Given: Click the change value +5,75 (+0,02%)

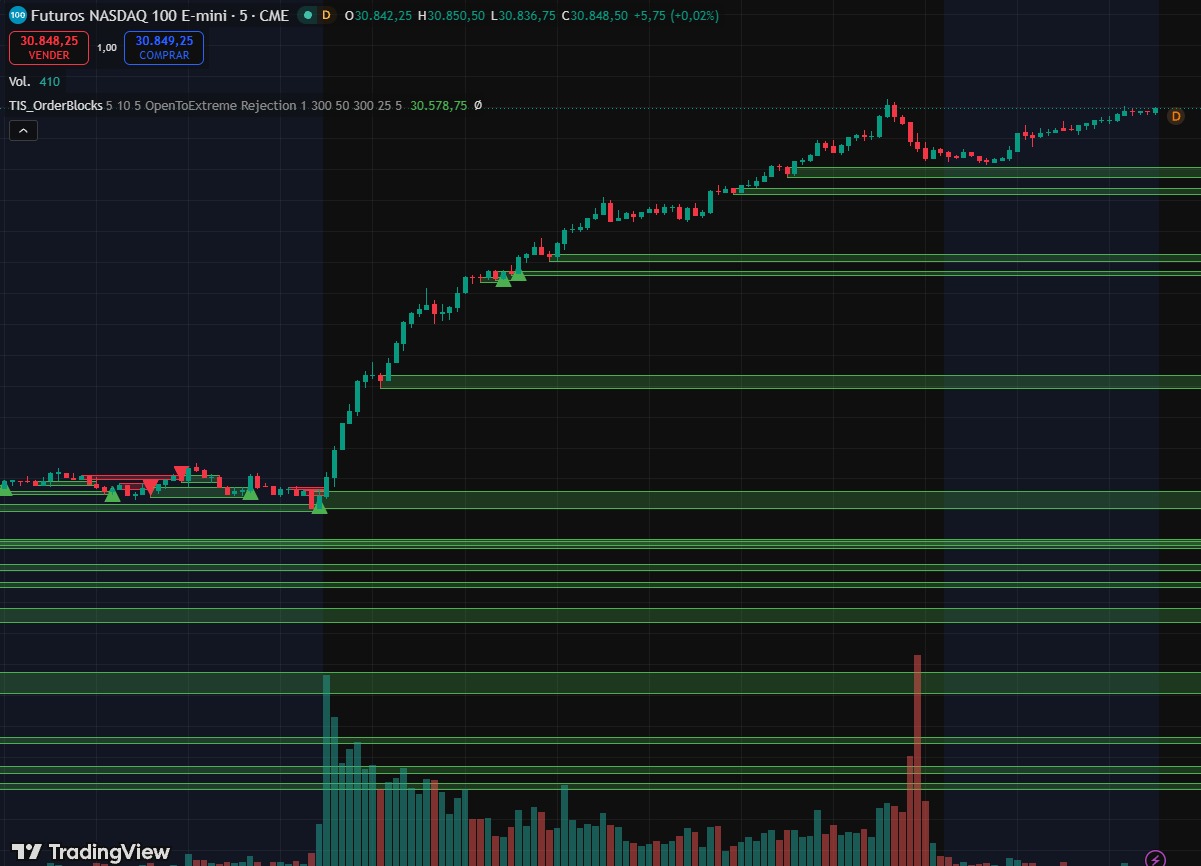Looking at the screenshot, I should 676,16.
